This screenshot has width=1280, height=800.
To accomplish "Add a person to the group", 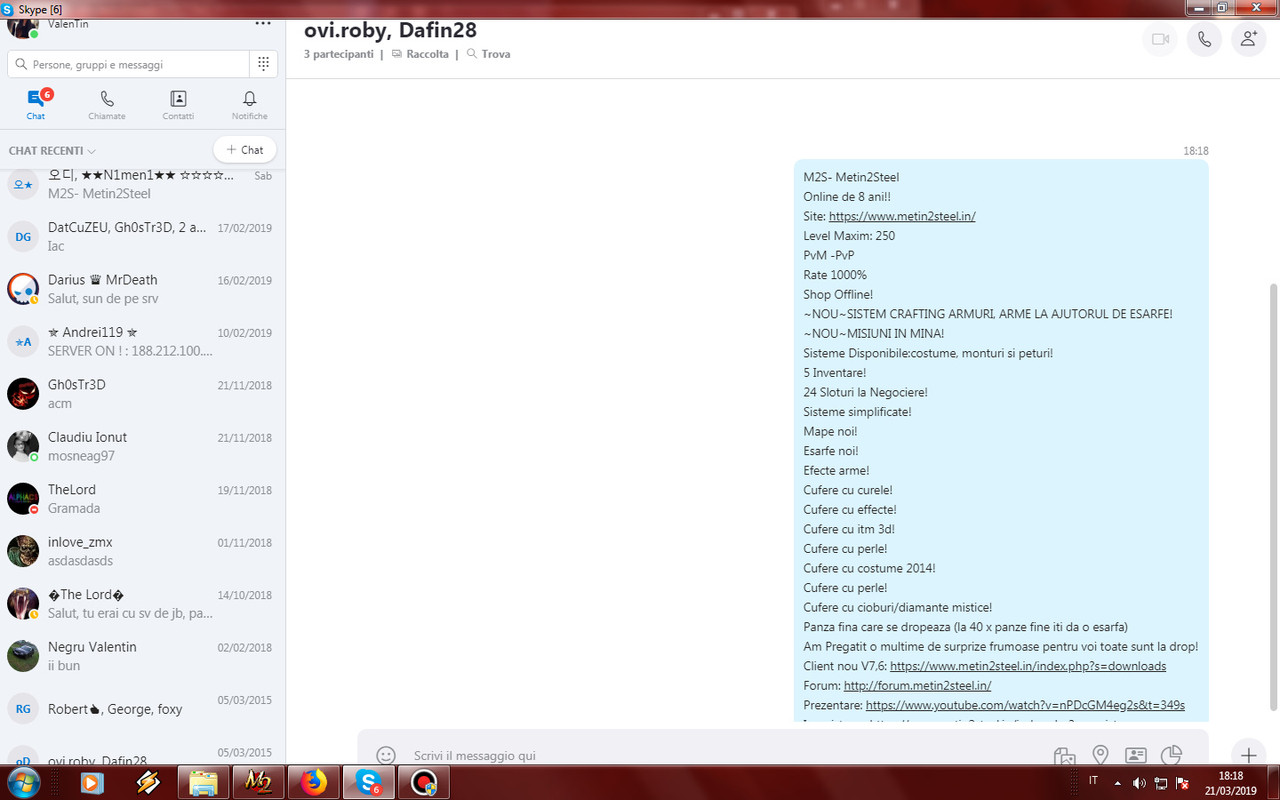I will (x=1249, y=39).
